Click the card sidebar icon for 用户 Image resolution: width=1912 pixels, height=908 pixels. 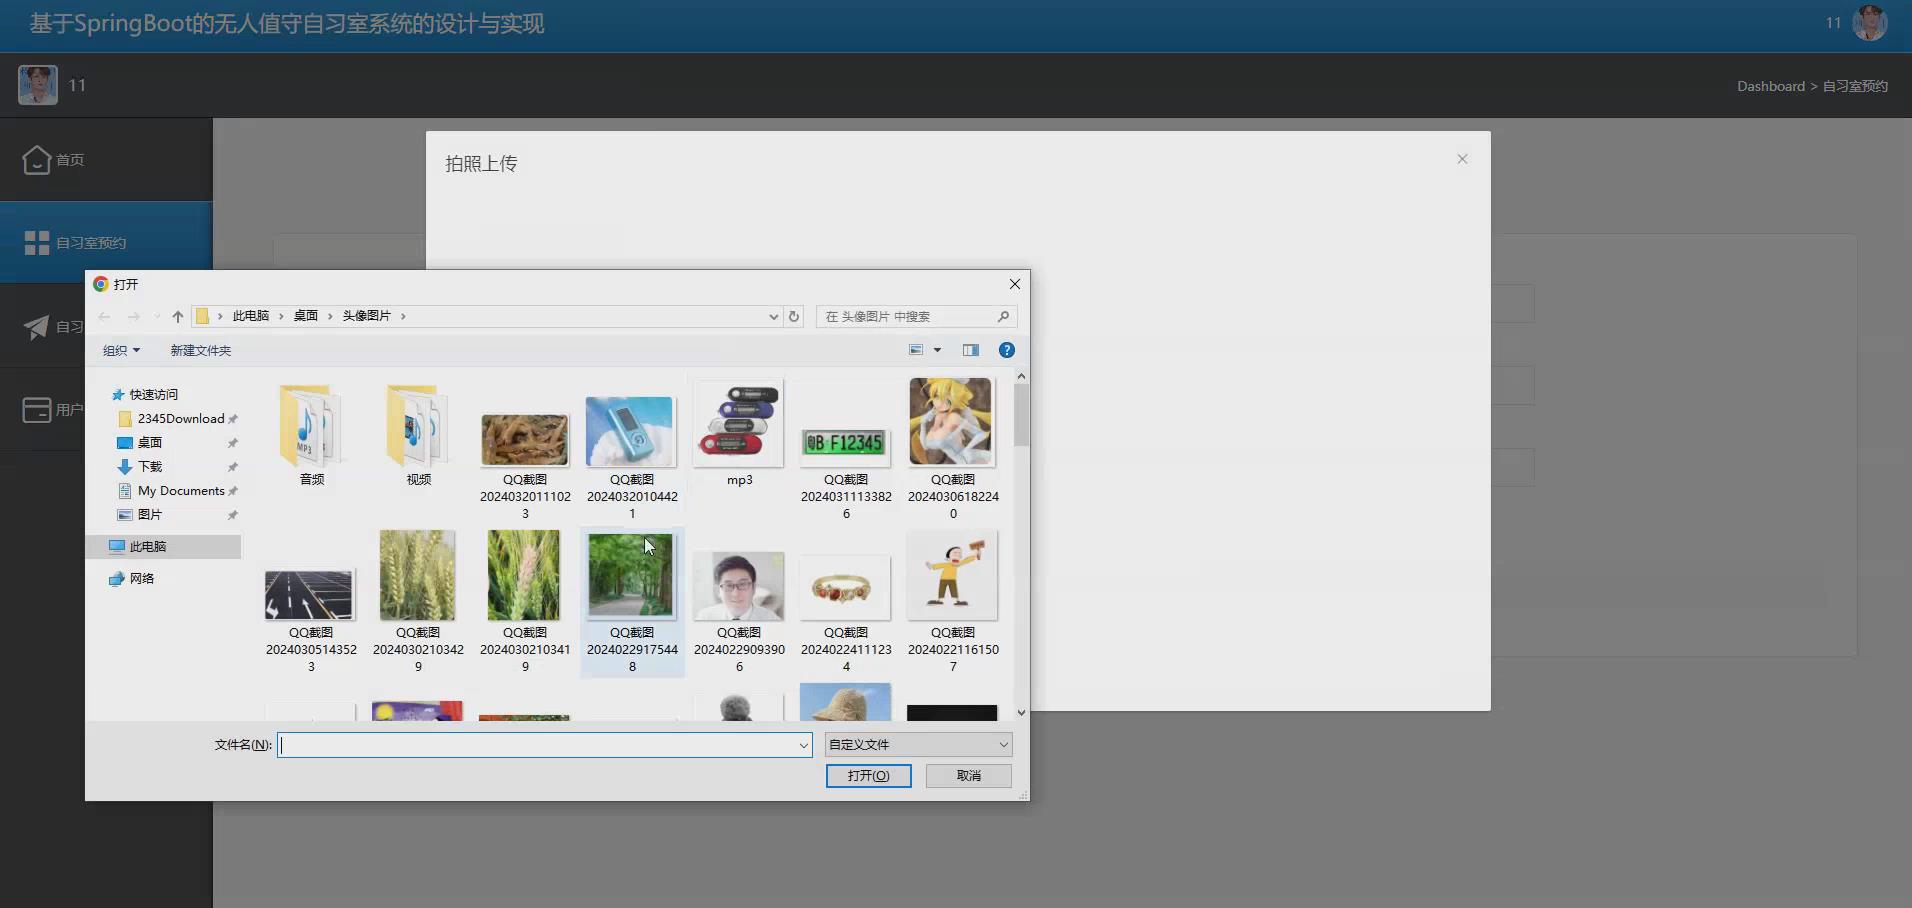tap(37, 410)
